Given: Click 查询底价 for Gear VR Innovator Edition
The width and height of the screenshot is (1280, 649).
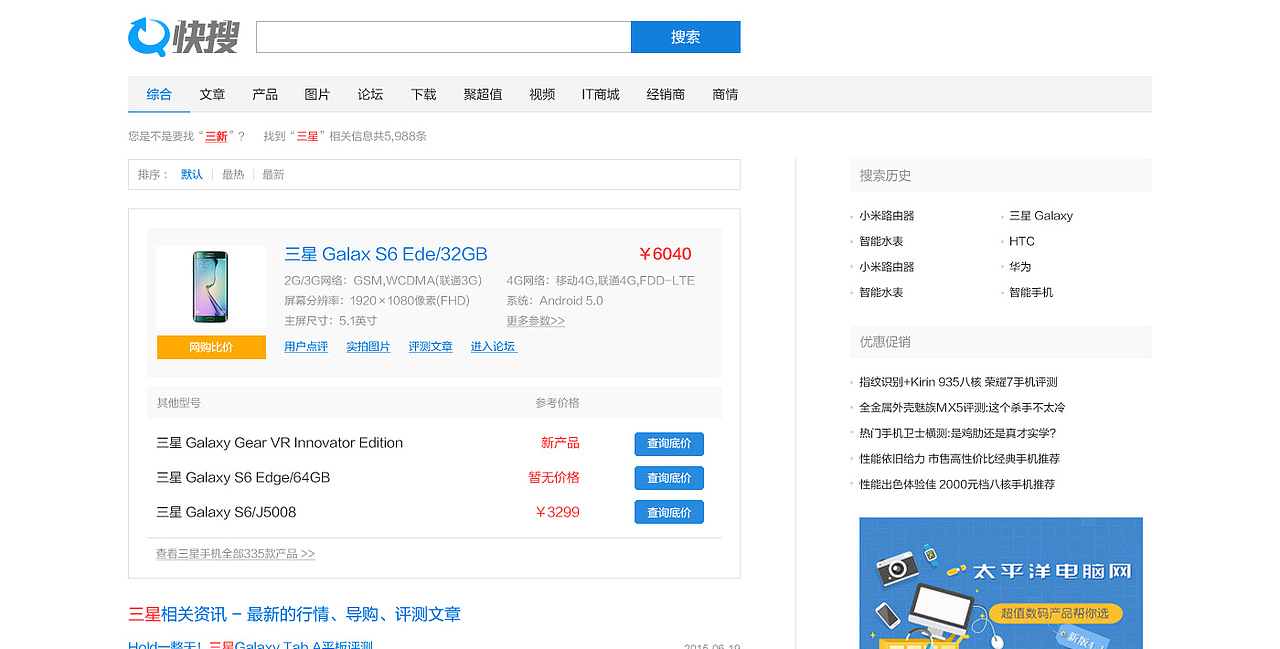Looking at the screenshot, I should [x=669, y=444].
